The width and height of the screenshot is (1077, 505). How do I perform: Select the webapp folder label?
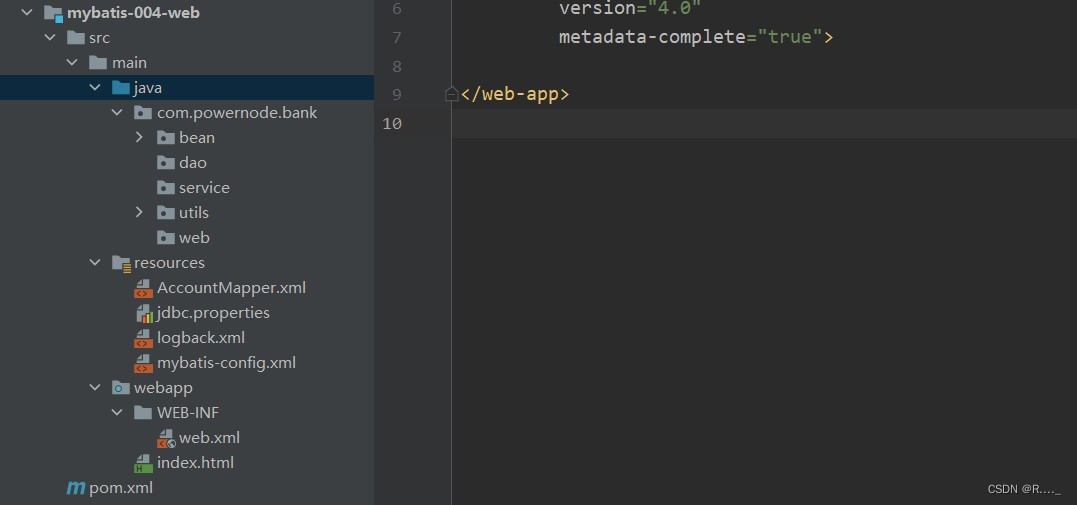point(163,388)
